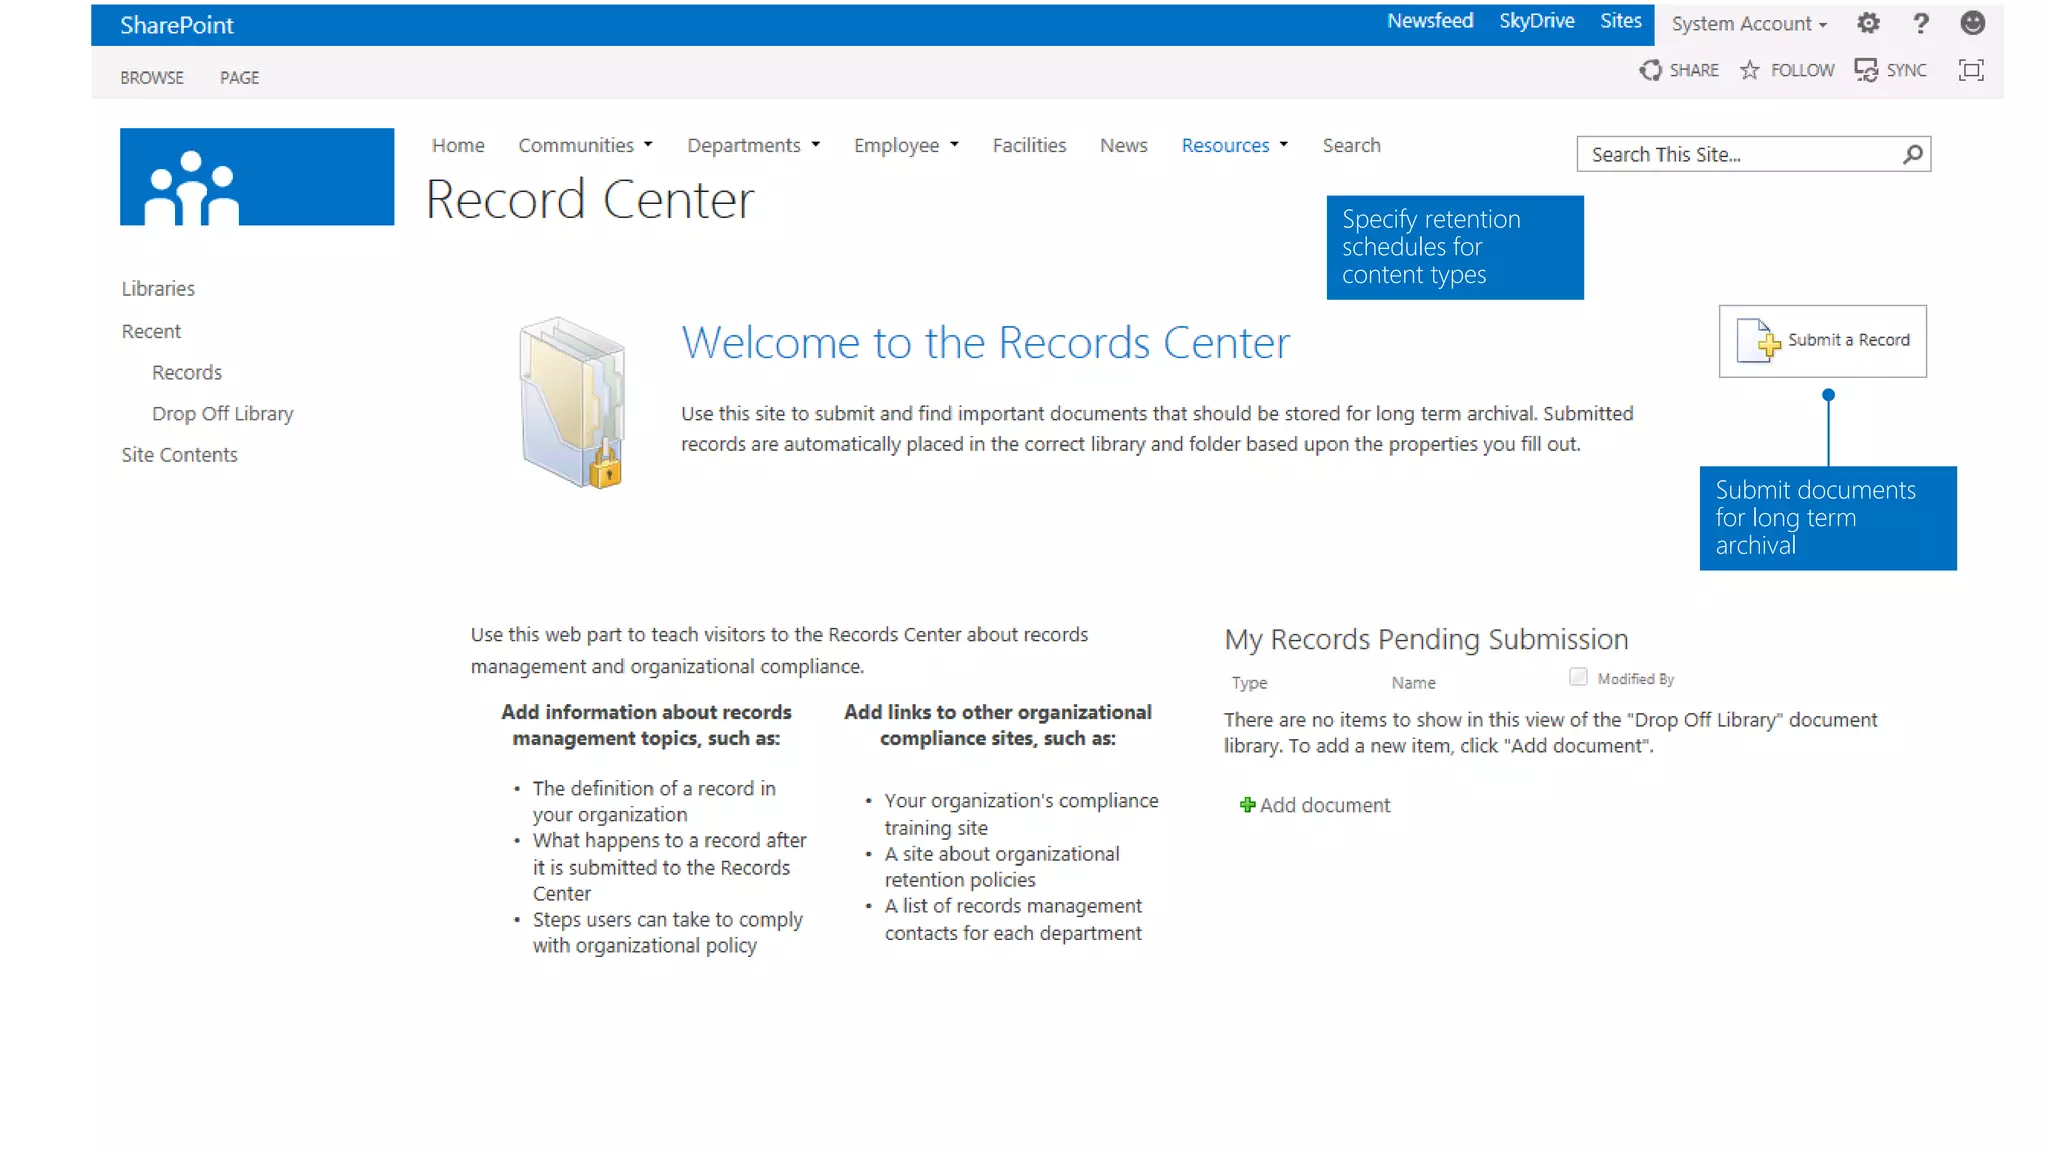Image resolution: width=2048 pixels, height=1152 pixels.
Task: Click the Add document link
Action: [x=1324, y=805]
